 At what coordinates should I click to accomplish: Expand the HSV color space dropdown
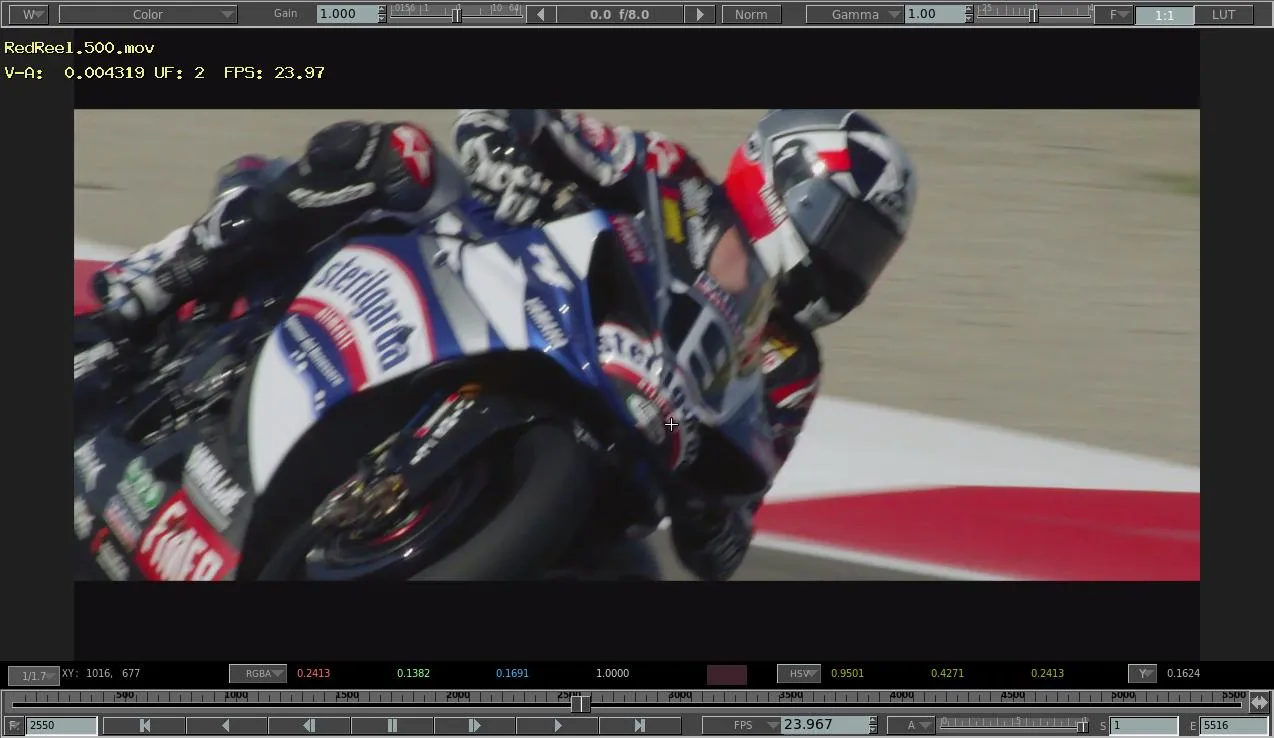click(x=799, y=674)
